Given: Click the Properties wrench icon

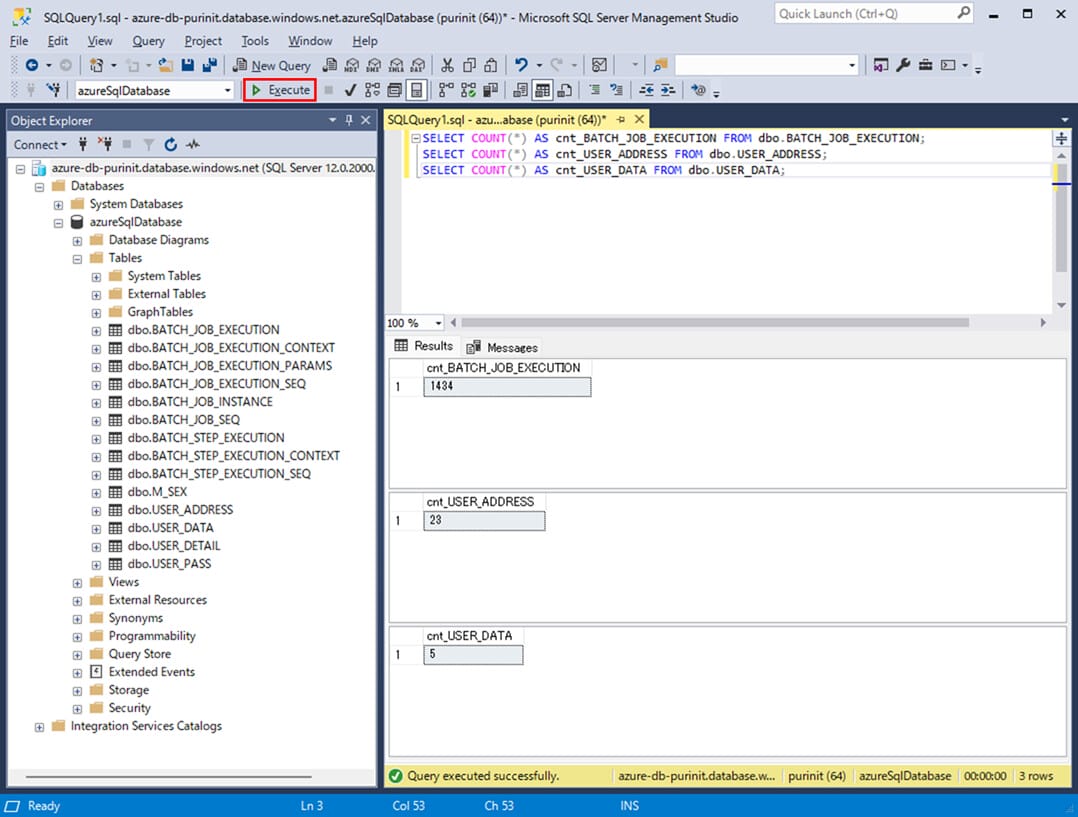Looking at the screenshot, I should tap(903, 65).
